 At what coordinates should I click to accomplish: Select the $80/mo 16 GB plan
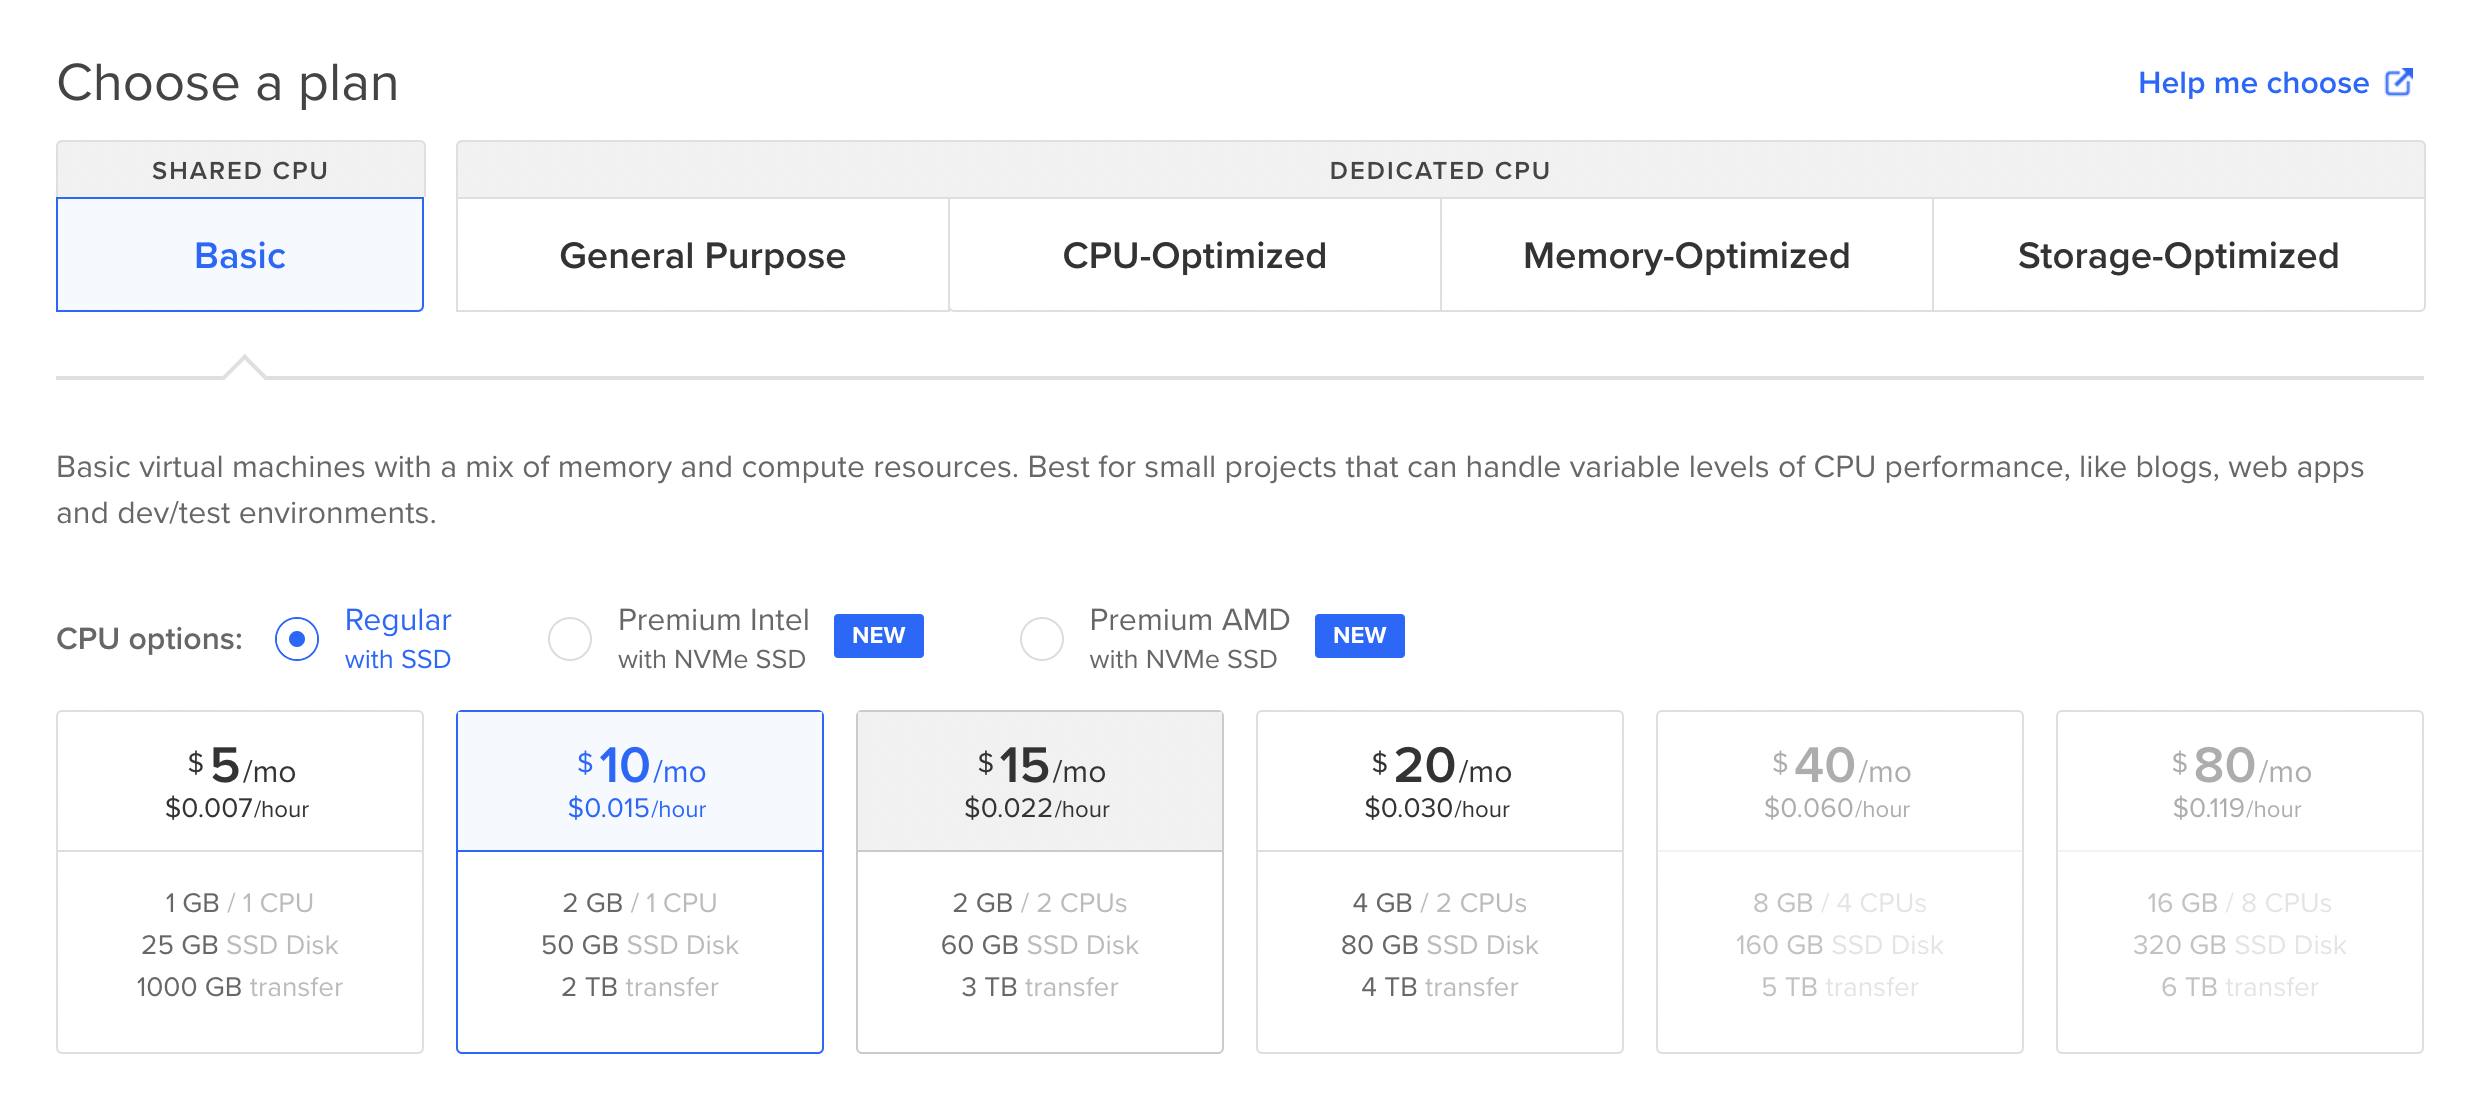click(2240, 881)
